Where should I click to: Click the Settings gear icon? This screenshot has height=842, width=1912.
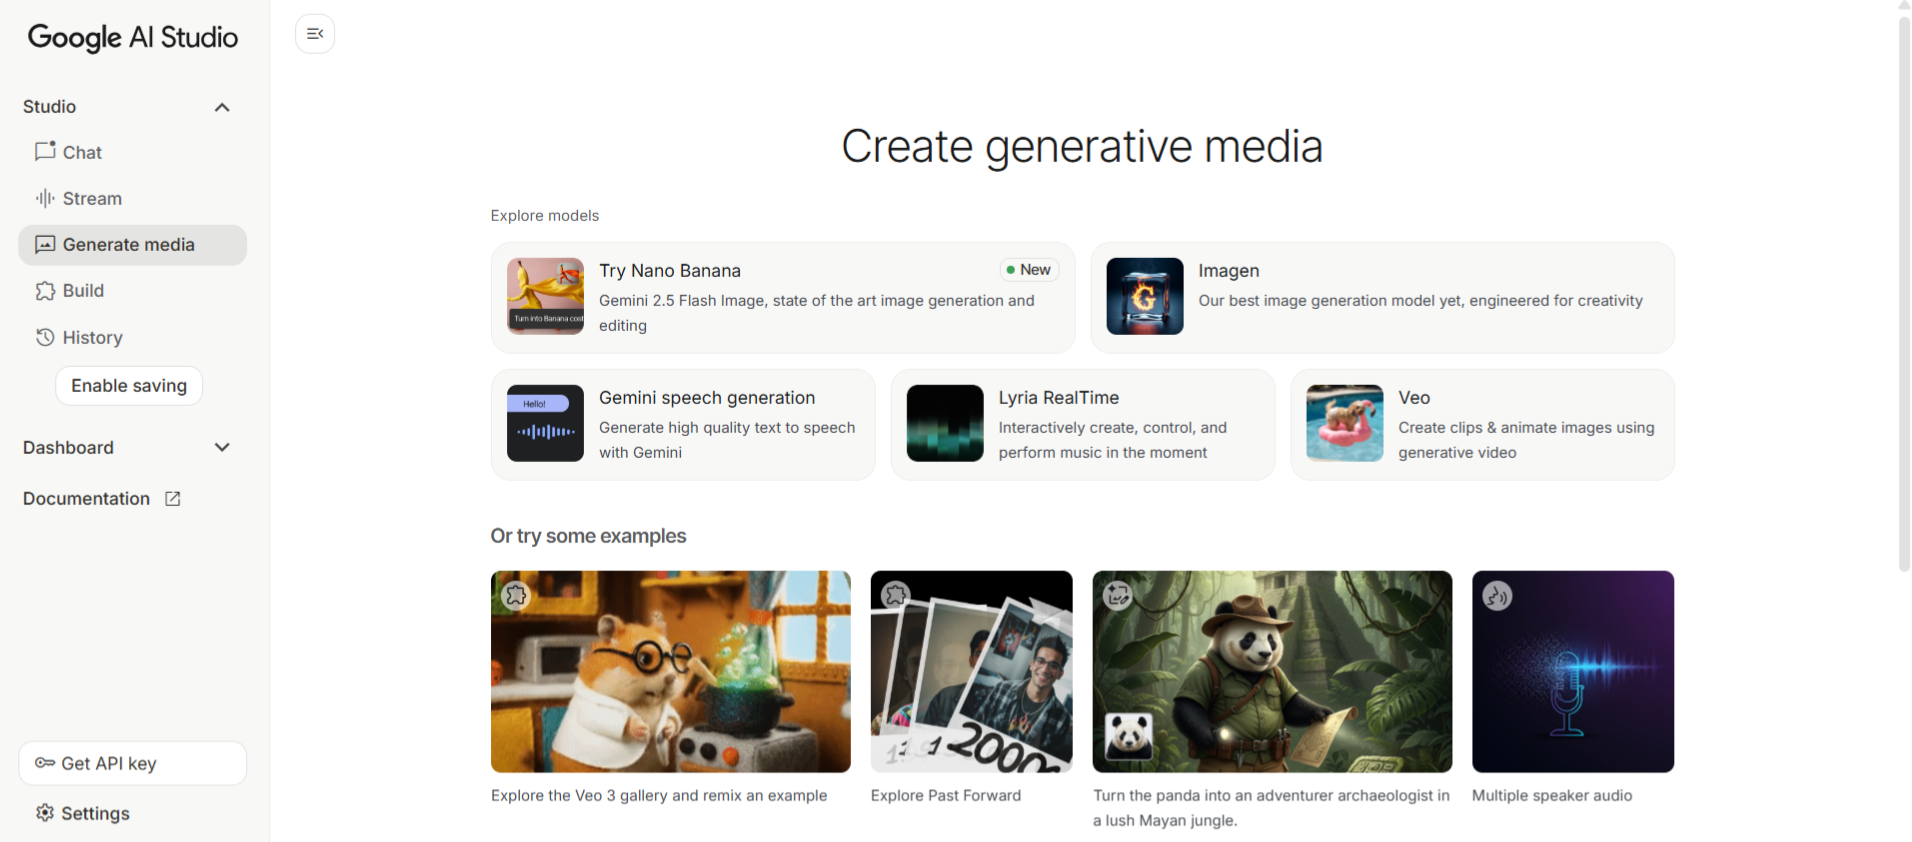pos(45,813)
